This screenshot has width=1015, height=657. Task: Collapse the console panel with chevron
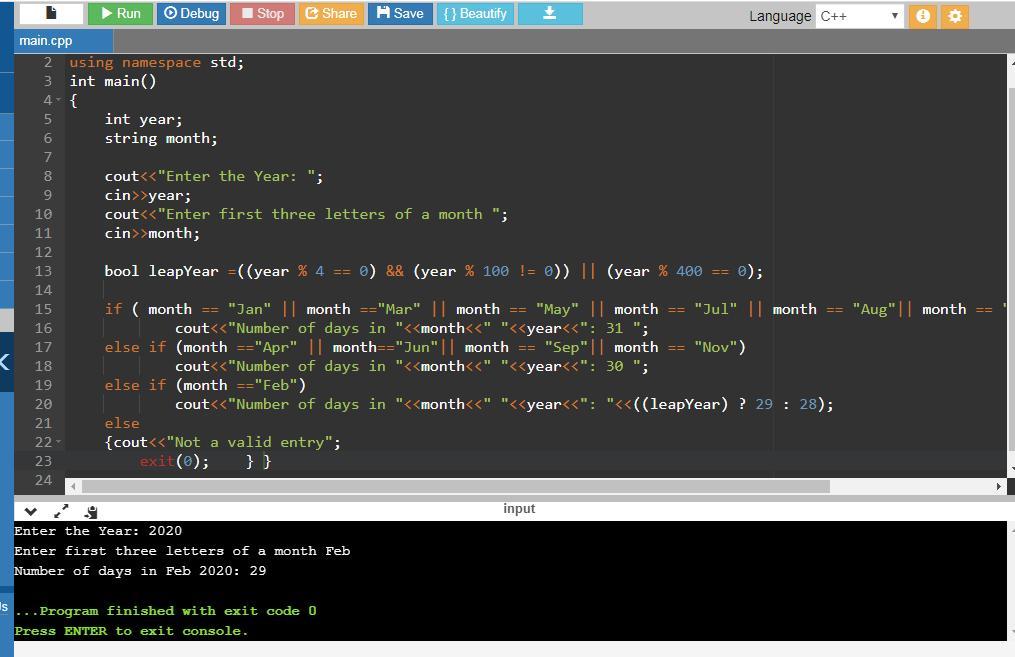tap(30, 511)
